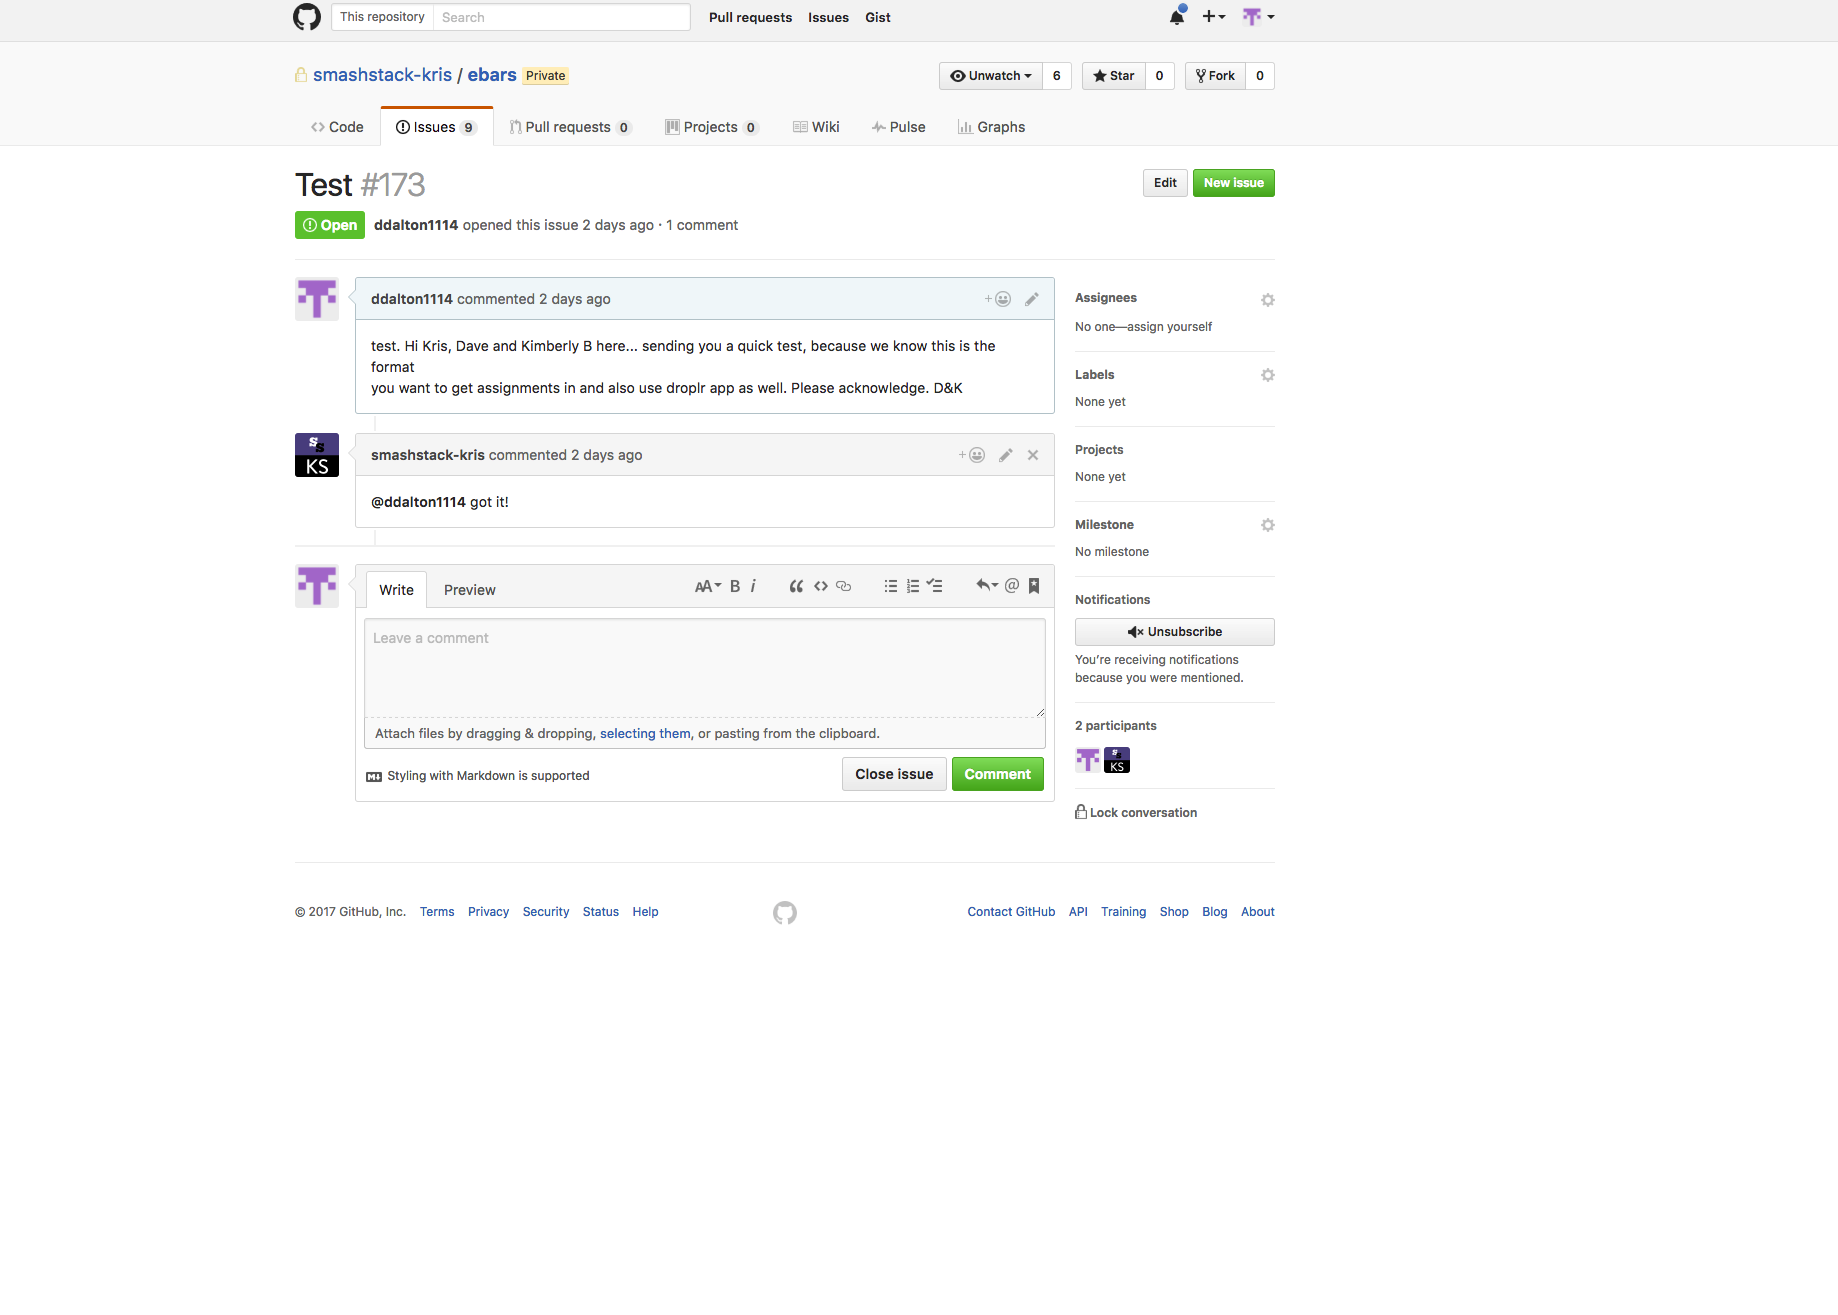Switch to the Code tab

click(x=337, y=127)
